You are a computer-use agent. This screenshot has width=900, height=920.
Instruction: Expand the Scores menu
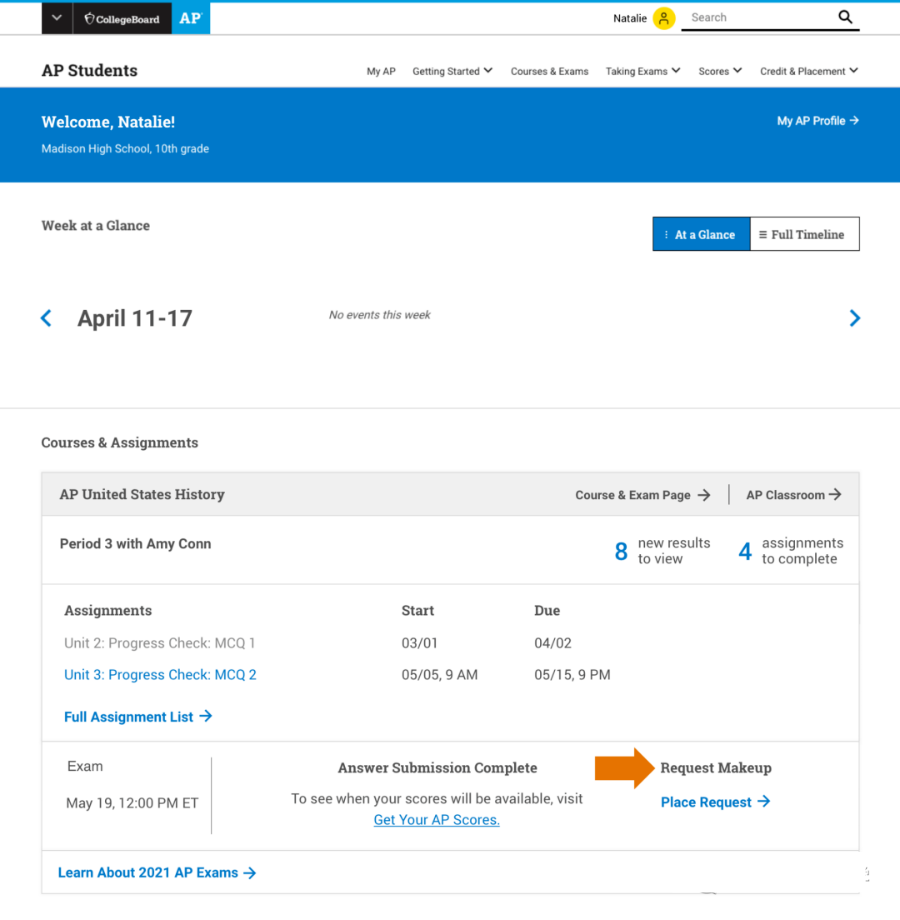point(720,71)
